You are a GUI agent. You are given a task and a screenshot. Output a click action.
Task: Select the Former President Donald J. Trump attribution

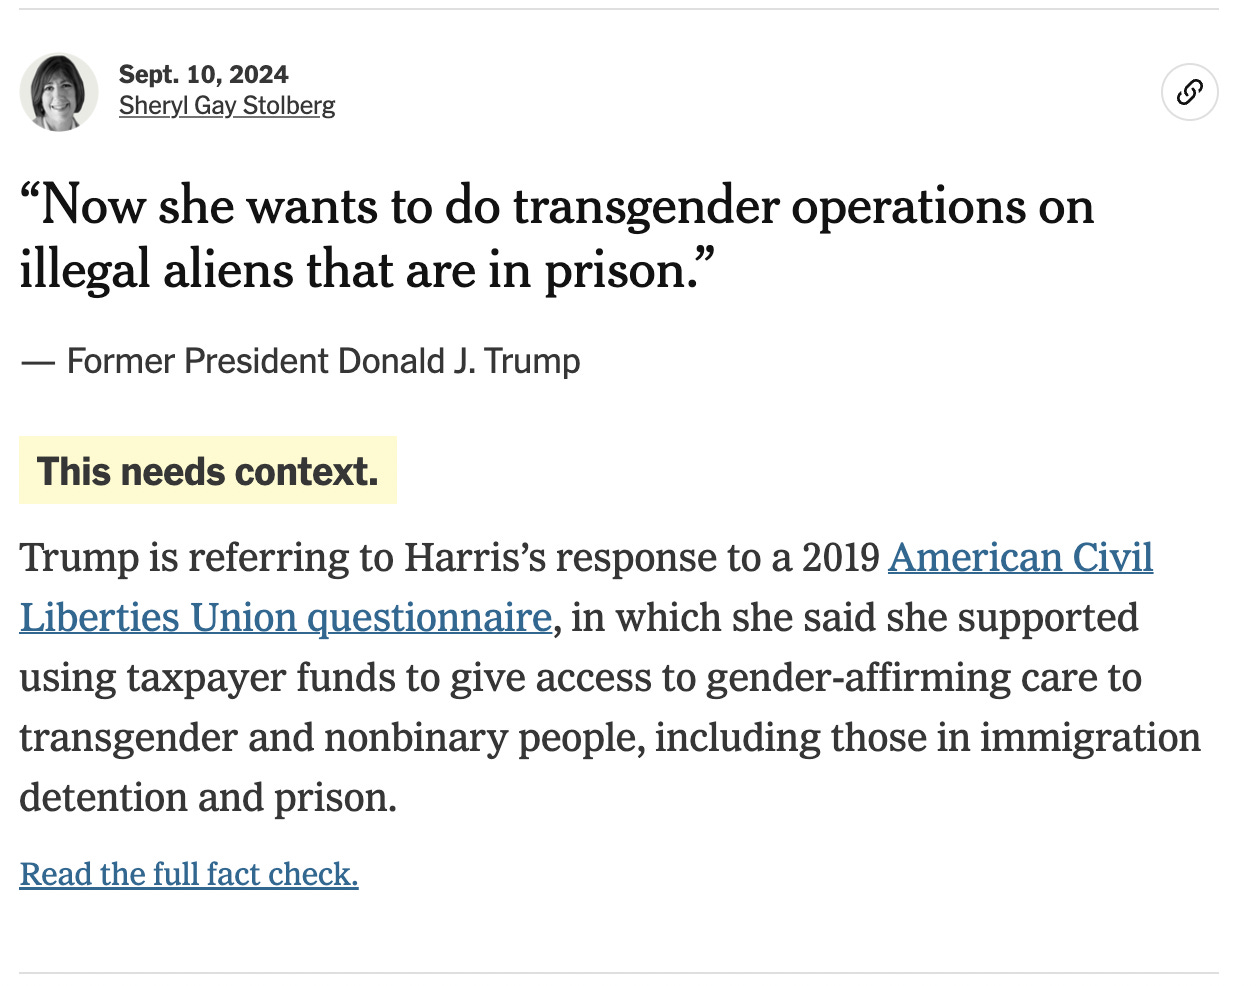click(x=301, y=361)
